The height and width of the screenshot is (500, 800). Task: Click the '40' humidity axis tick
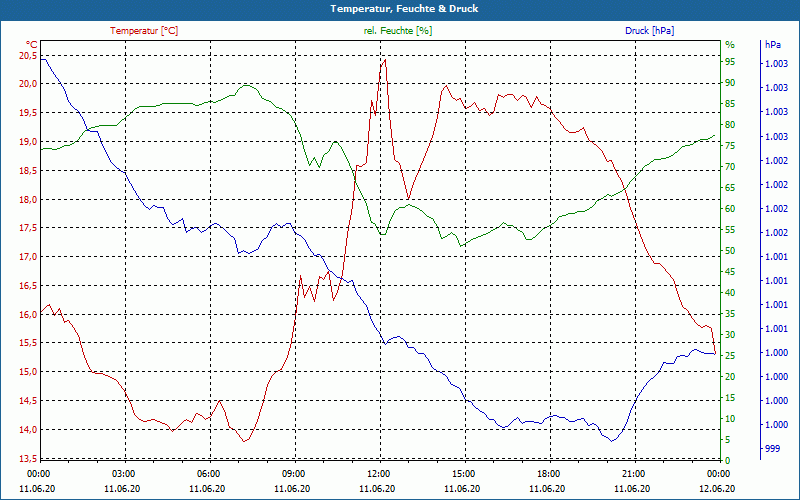[x=730, y=293]
